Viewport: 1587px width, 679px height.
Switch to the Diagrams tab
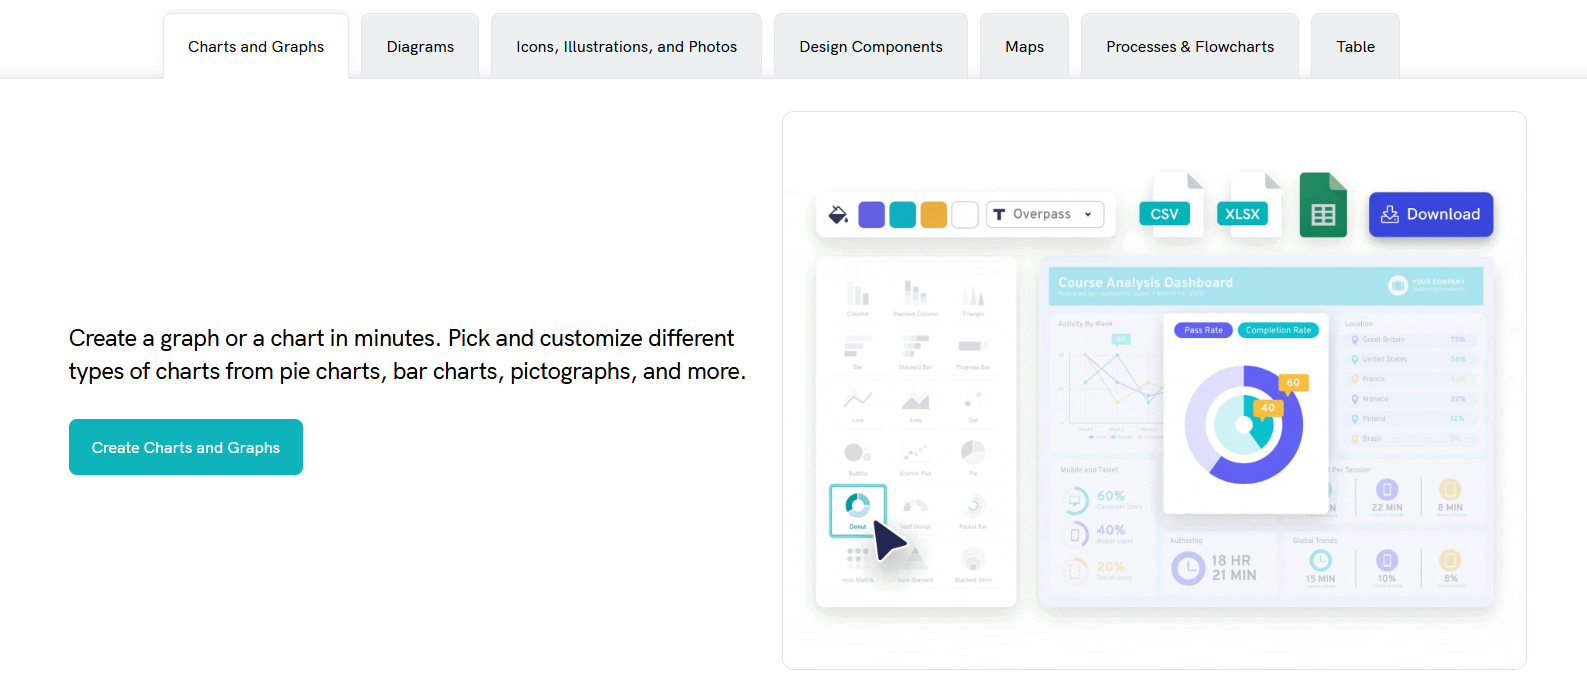coord(419,46)
